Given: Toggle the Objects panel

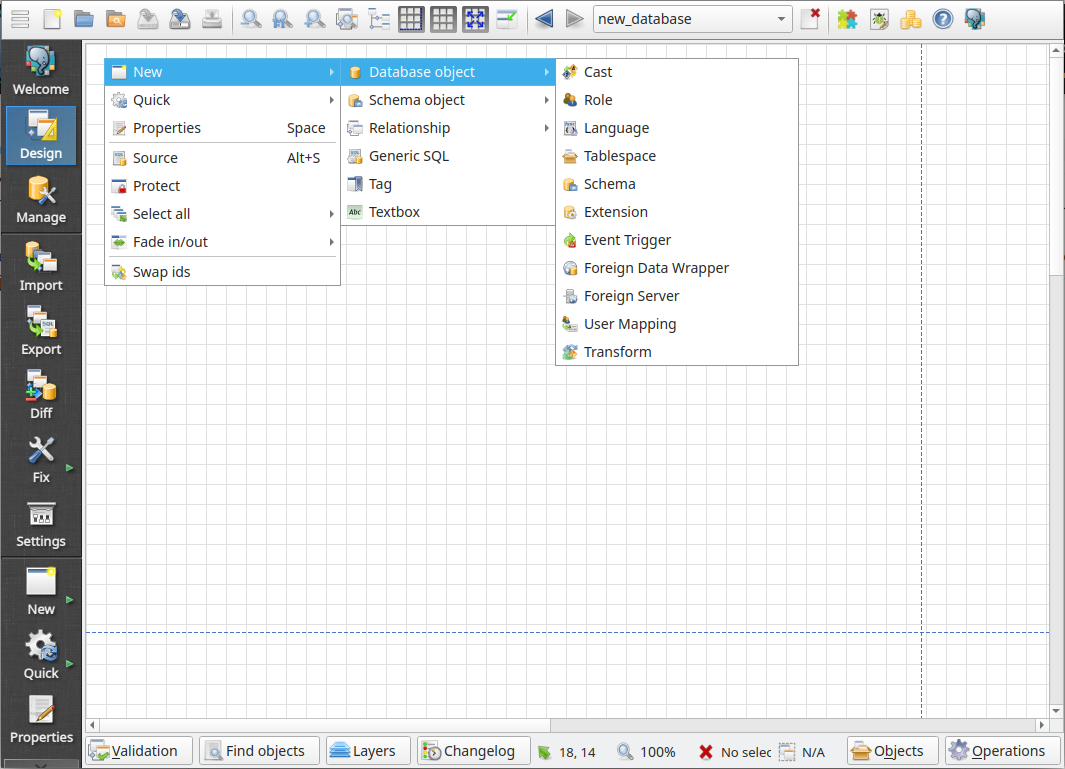Looking at the screenshot, I should pyautogui.click(x=892, y=751).
